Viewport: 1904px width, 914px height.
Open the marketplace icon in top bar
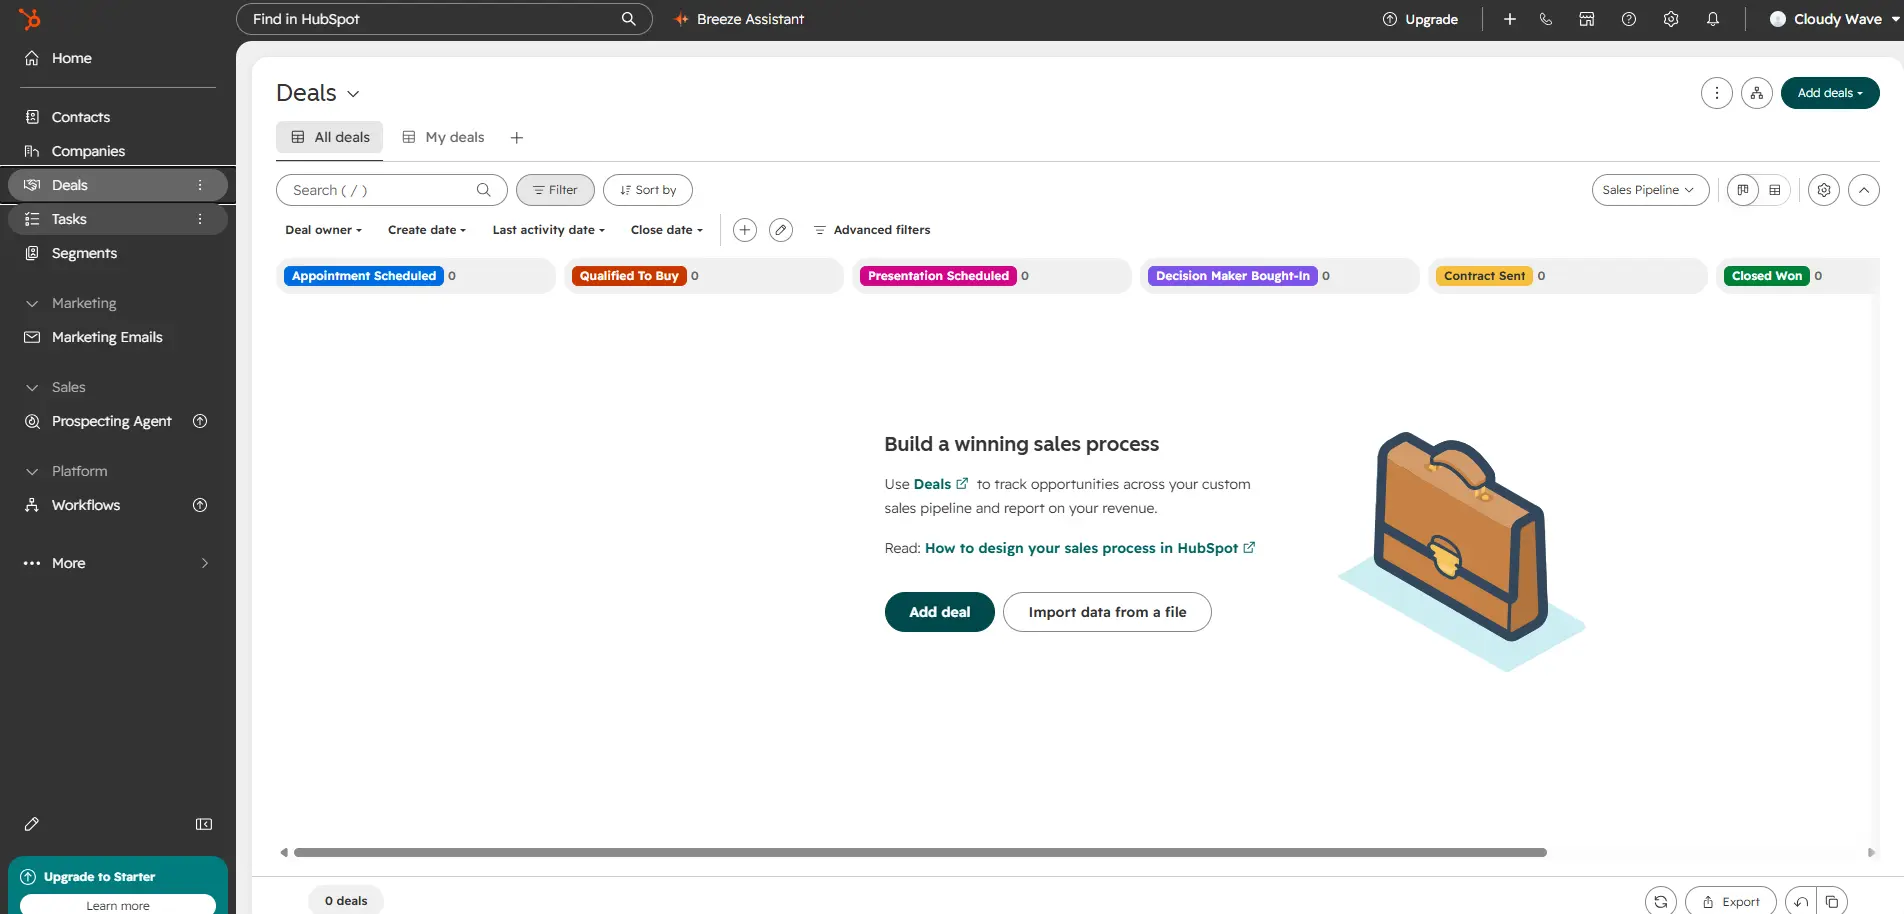(x=1587, y=19)
